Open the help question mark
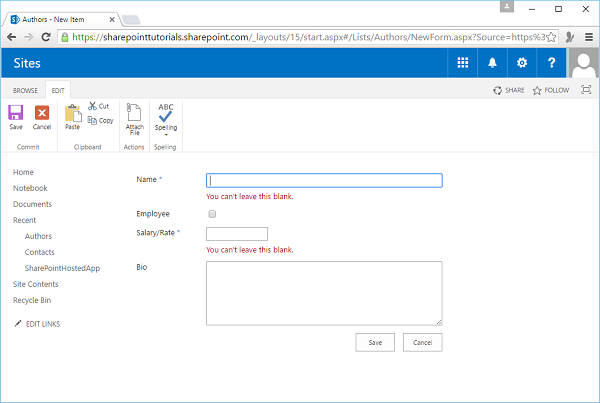This screenshot has width=600, height=403. pyautogui.click(x=551, y=63)
